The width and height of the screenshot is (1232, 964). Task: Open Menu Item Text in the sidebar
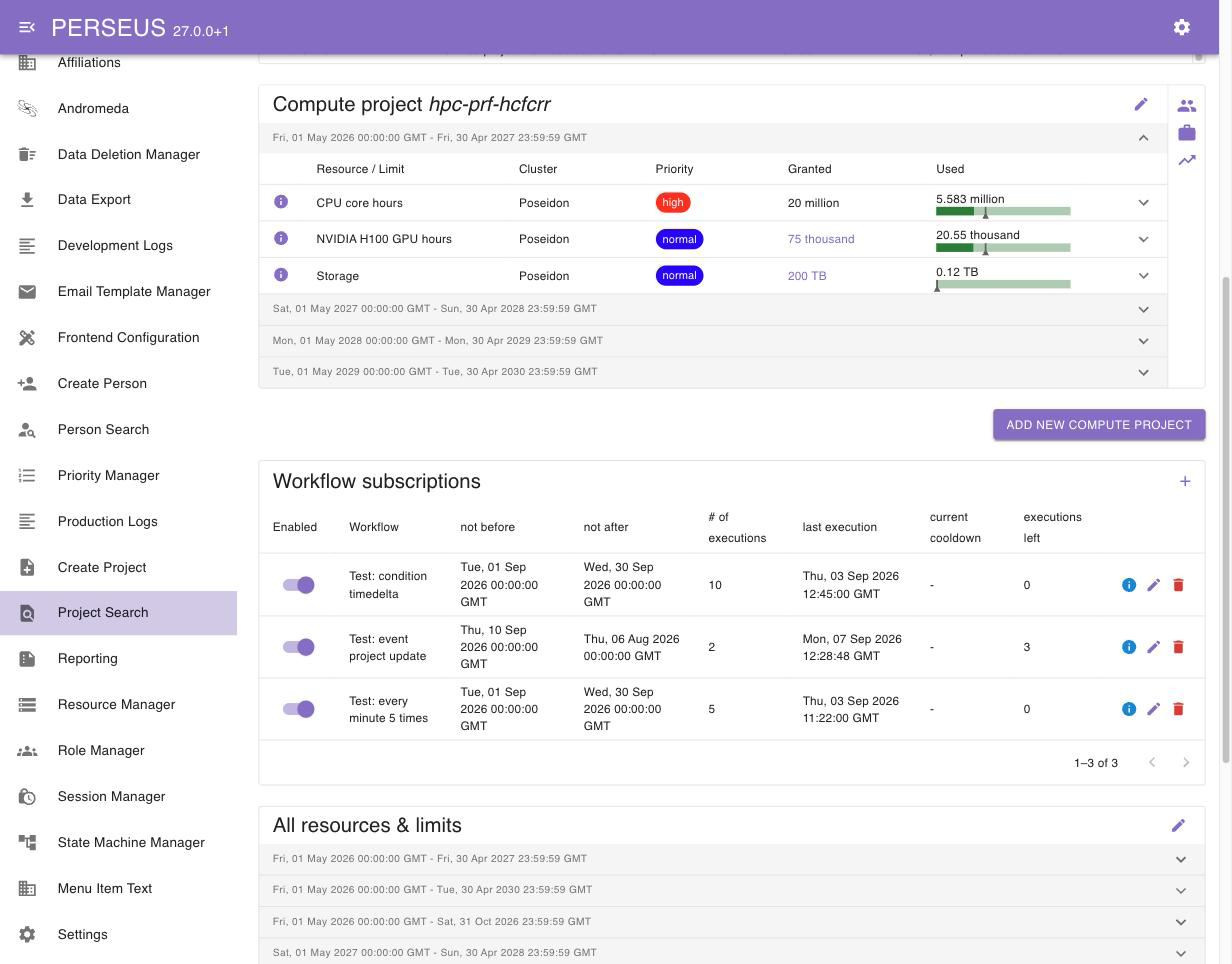(118, 888)
